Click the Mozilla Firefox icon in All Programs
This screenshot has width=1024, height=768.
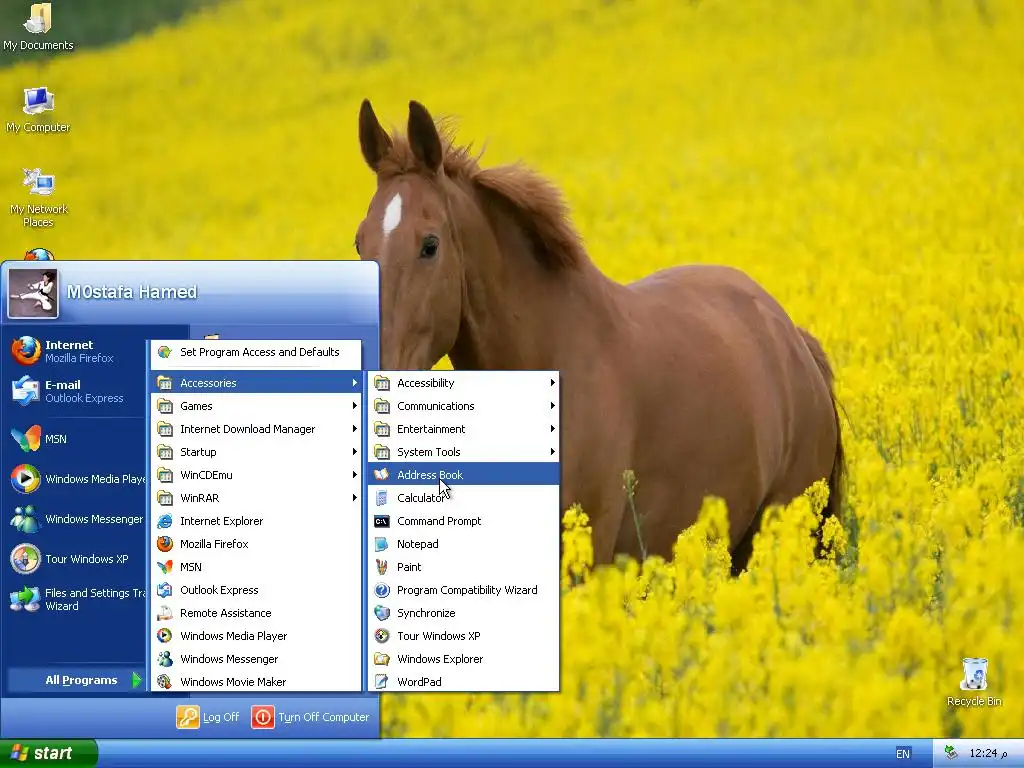(x=165, y=544)
